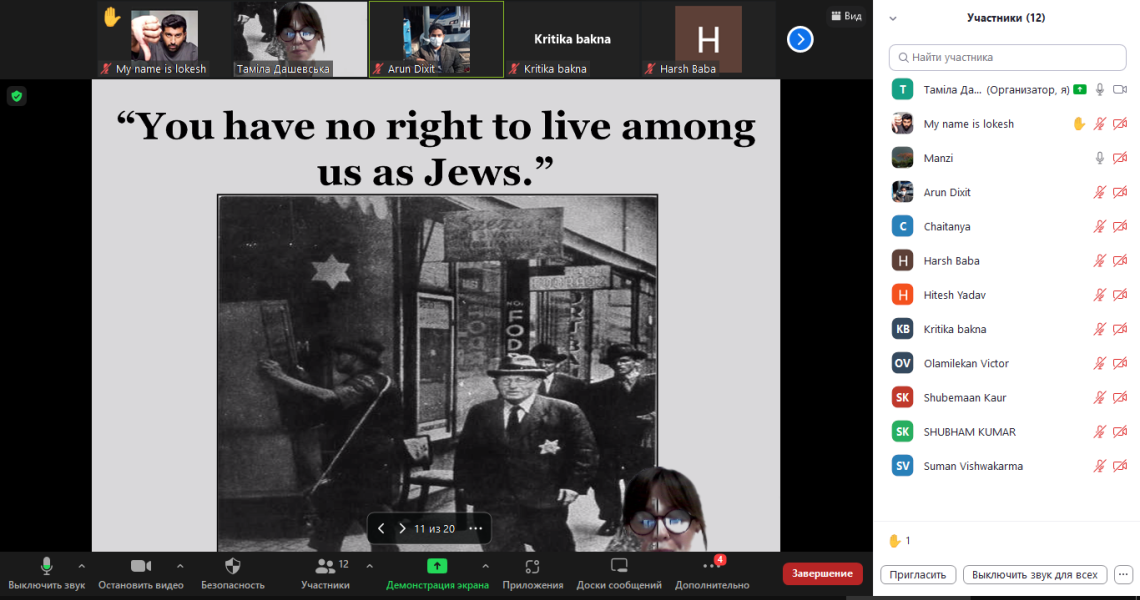
Task: Stop video with Остановить видео button
Action: coord(141,573)
